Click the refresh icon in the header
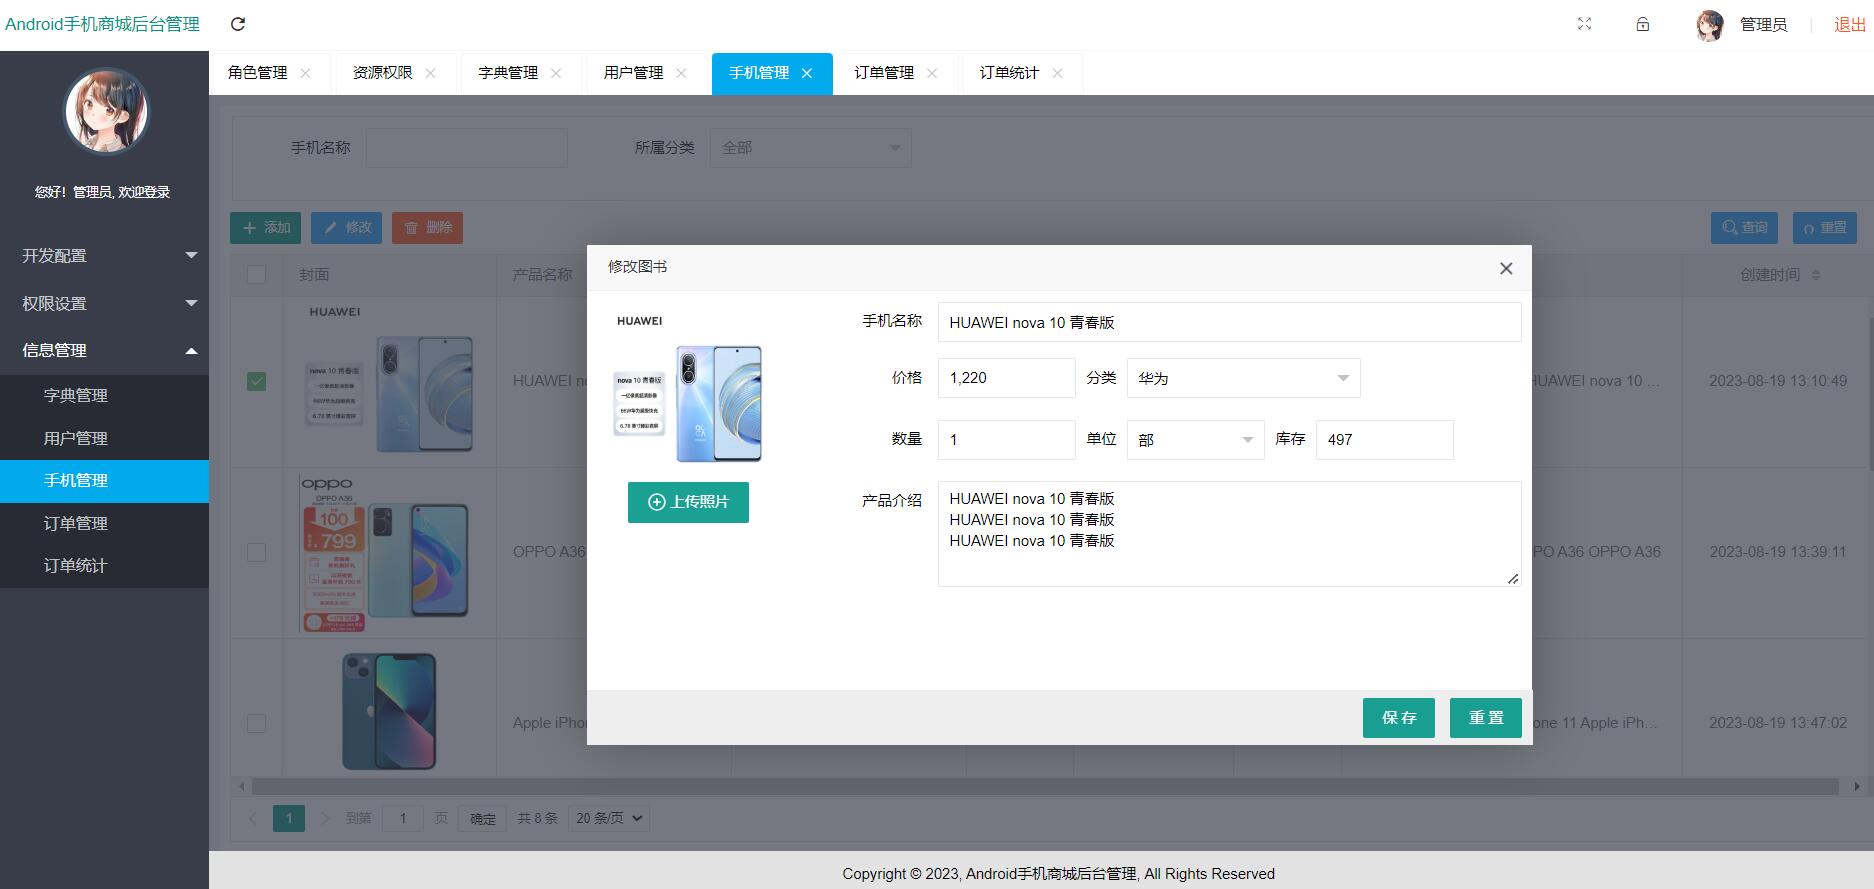The width and height of the screenshot is (1874, 889). 238,24
